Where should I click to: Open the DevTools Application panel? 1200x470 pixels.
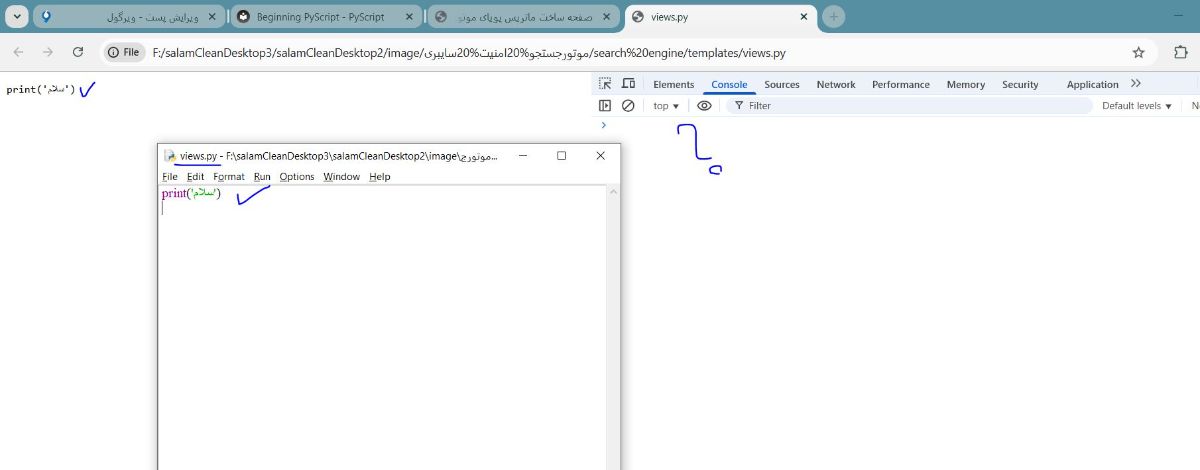click(x=1092, y=85)
